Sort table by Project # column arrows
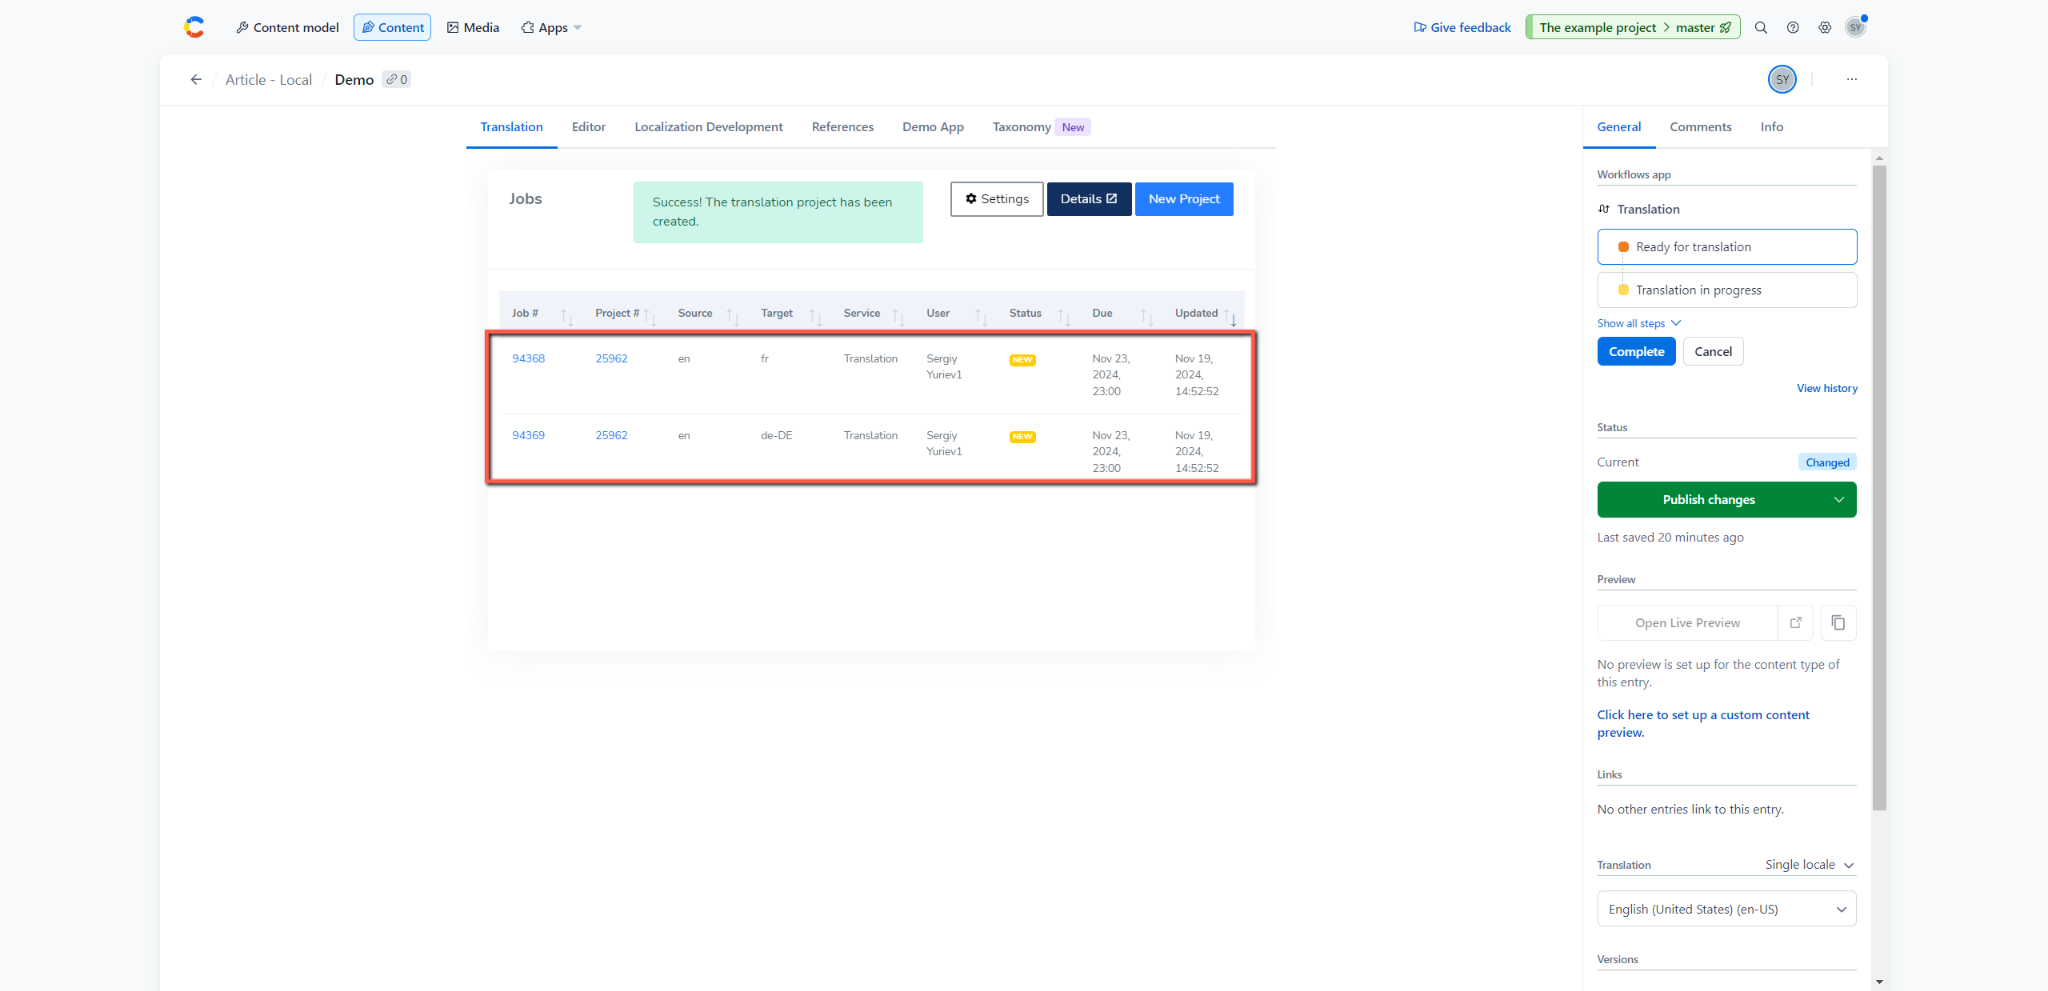 click(650, 316)
